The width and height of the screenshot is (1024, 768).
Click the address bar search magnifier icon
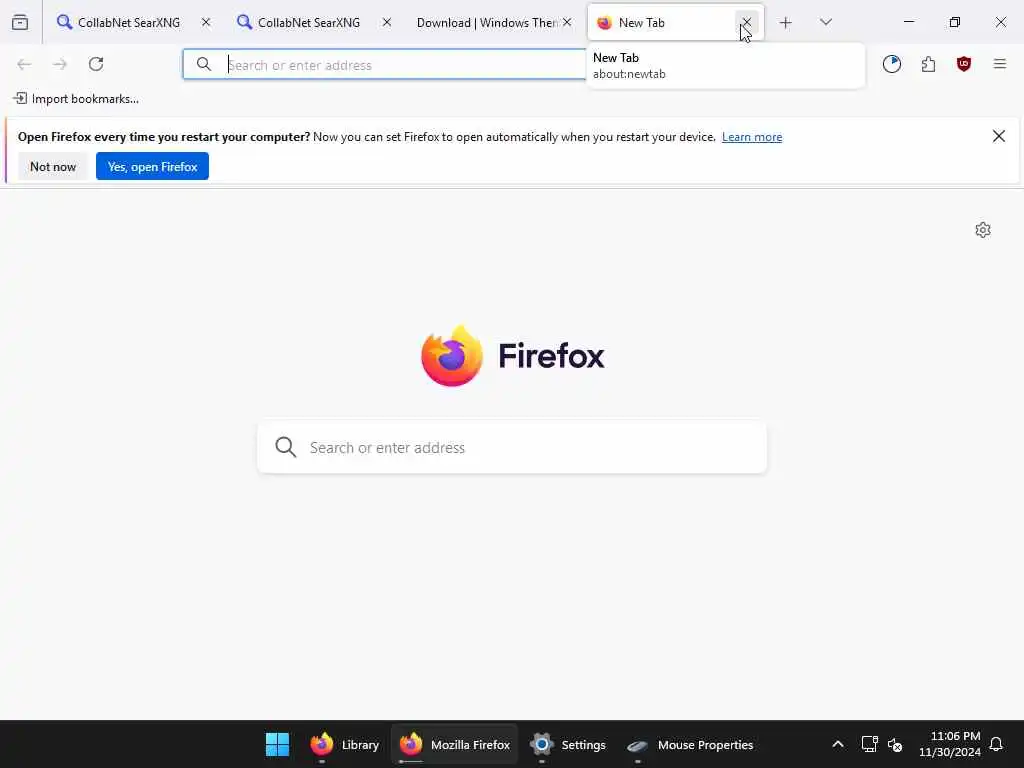[x=204, y=65]
